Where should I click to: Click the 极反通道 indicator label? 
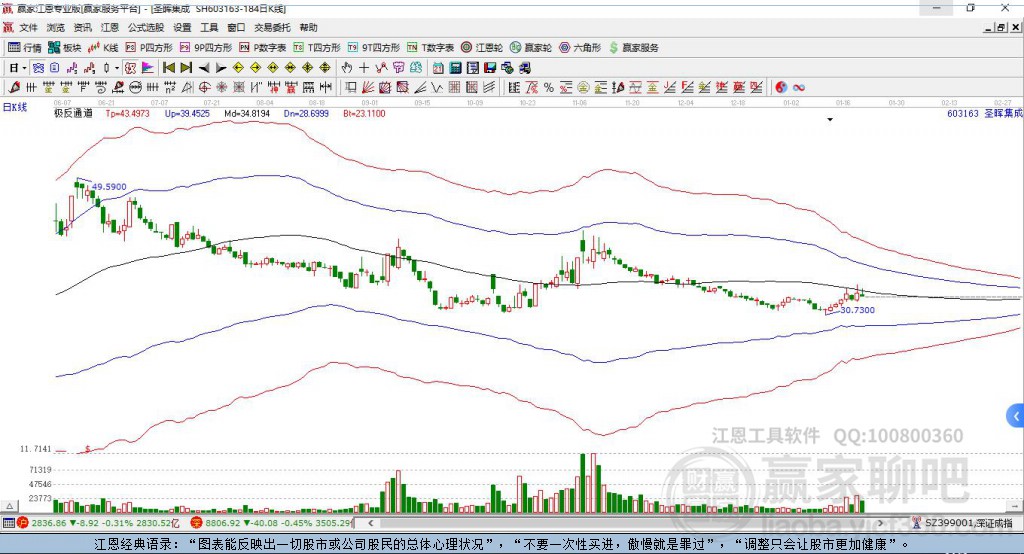(x=73, y=113)
